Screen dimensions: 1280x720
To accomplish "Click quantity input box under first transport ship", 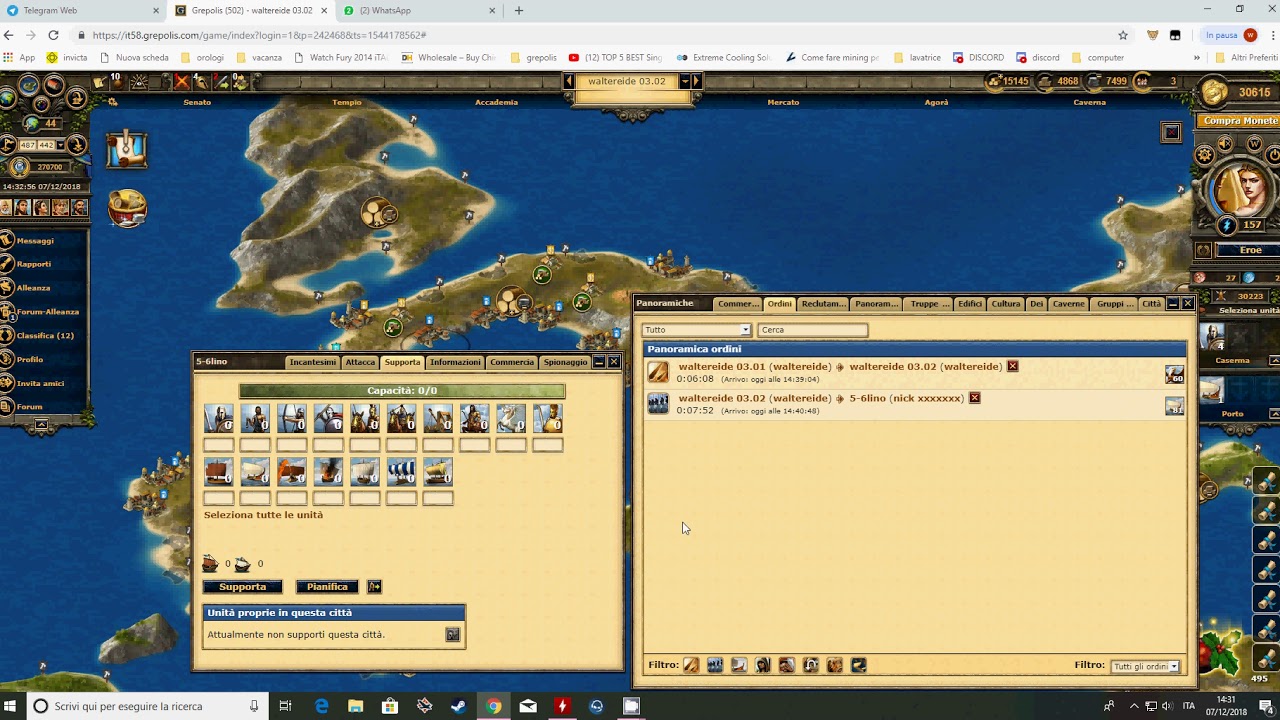I will pyautogui.click(x=219, y=498).
